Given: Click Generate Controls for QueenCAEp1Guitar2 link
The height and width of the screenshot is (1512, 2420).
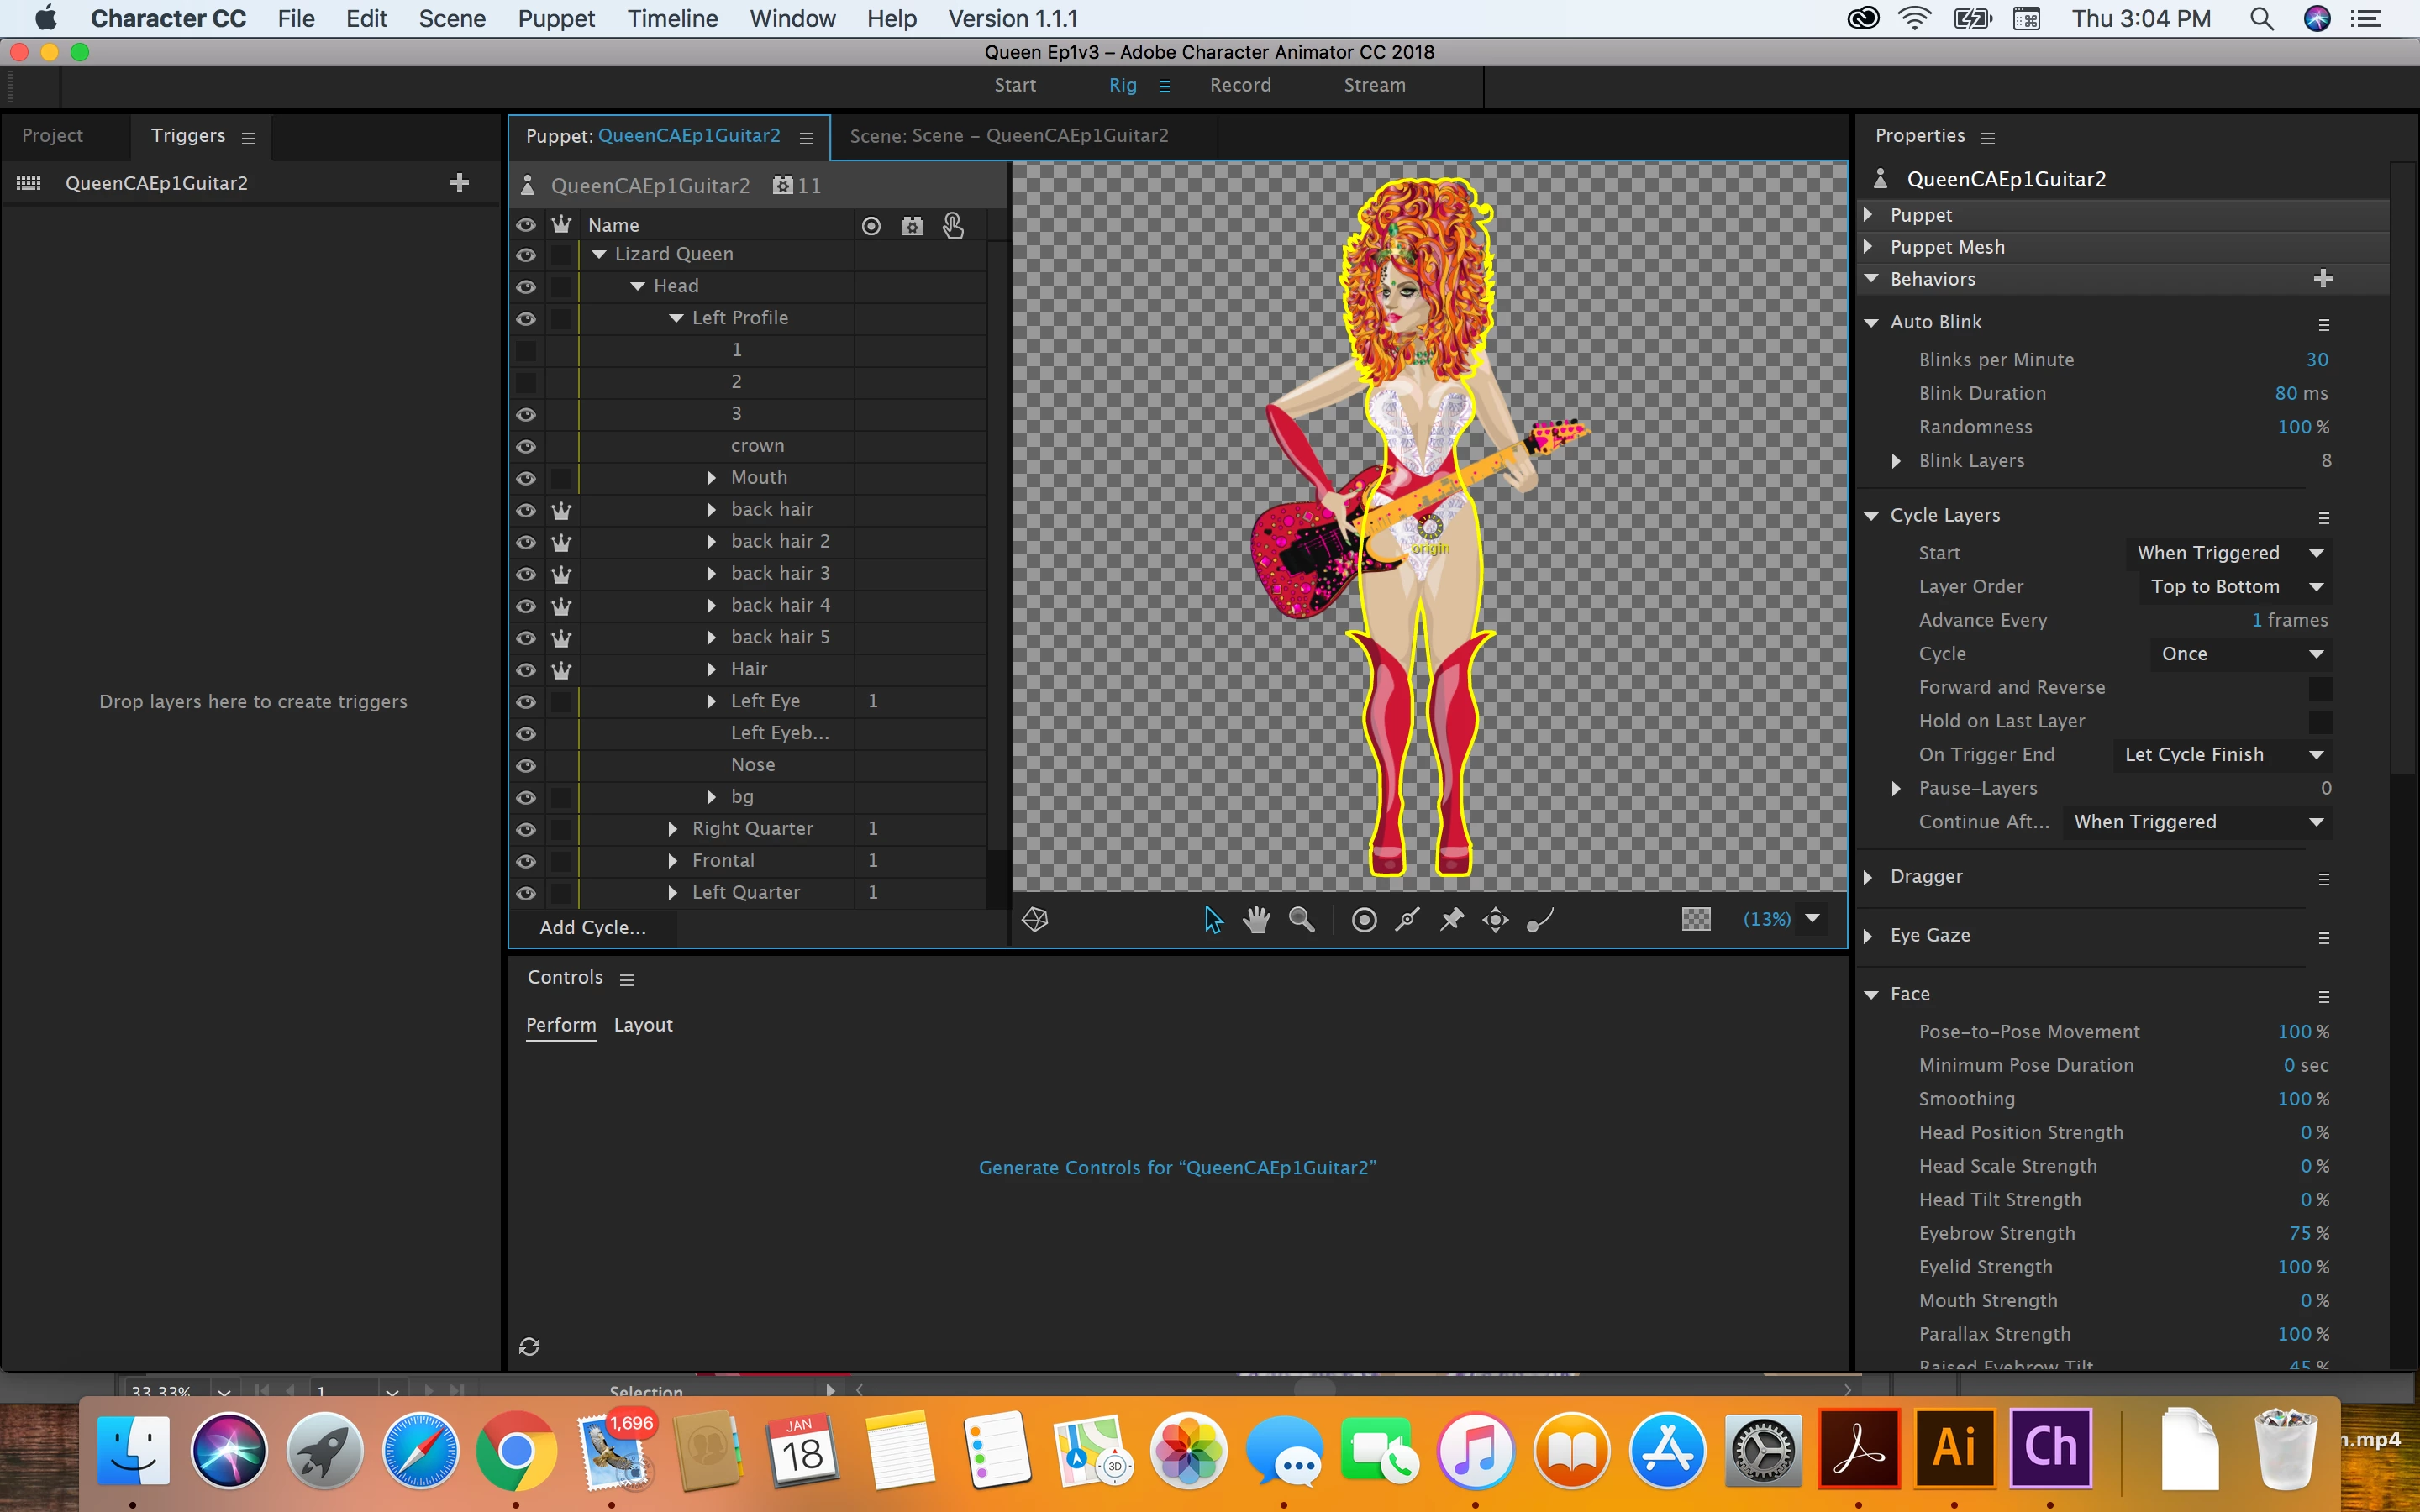Looking at the screenshot, I should coord(1177,1167).
